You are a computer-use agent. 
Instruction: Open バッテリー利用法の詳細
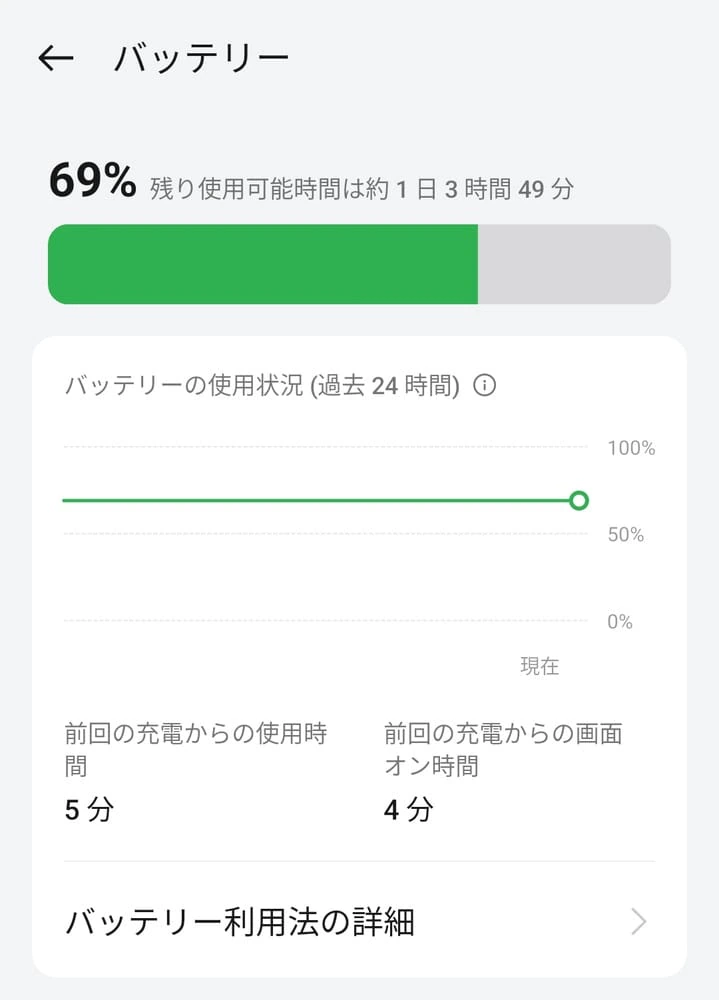tap(240, 922)
